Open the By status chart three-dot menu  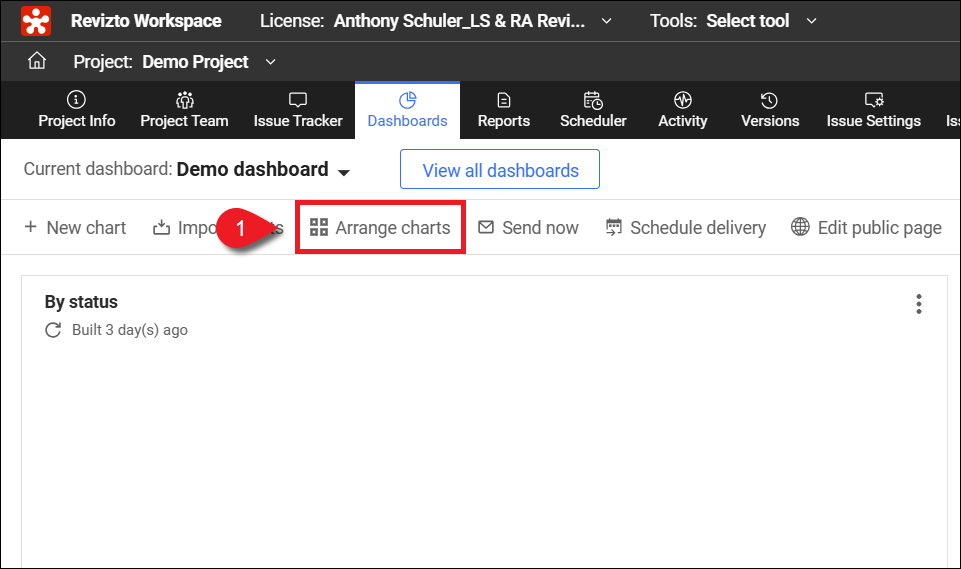918,305
